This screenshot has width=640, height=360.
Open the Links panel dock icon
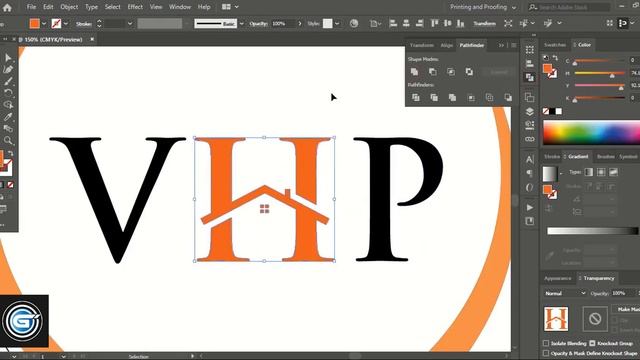click(530, 139)
